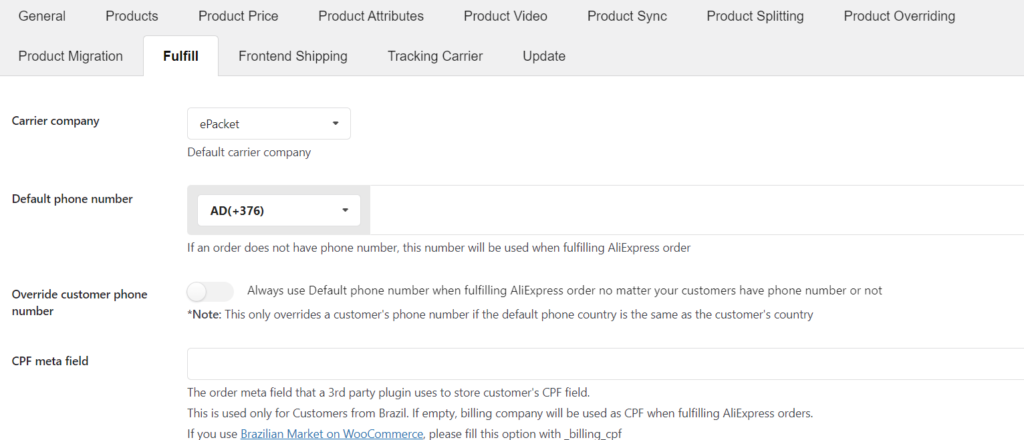The width and height of the screenshot is (1024, 440).
Task: Focus the CPF meta field input
Action: [605, 364]
